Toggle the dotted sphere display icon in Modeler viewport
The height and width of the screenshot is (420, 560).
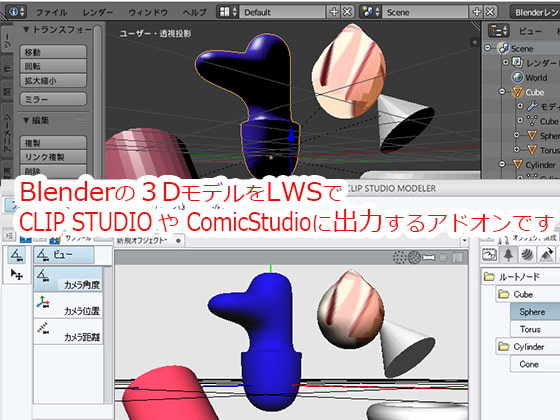coord(399,257)
